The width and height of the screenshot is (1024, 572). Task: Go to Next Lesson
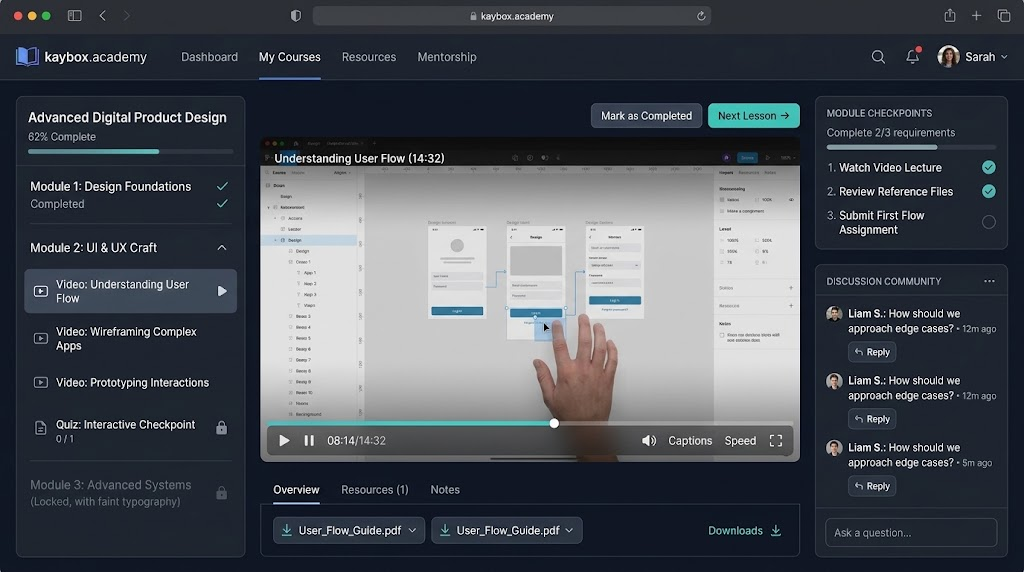click(754, 116)
